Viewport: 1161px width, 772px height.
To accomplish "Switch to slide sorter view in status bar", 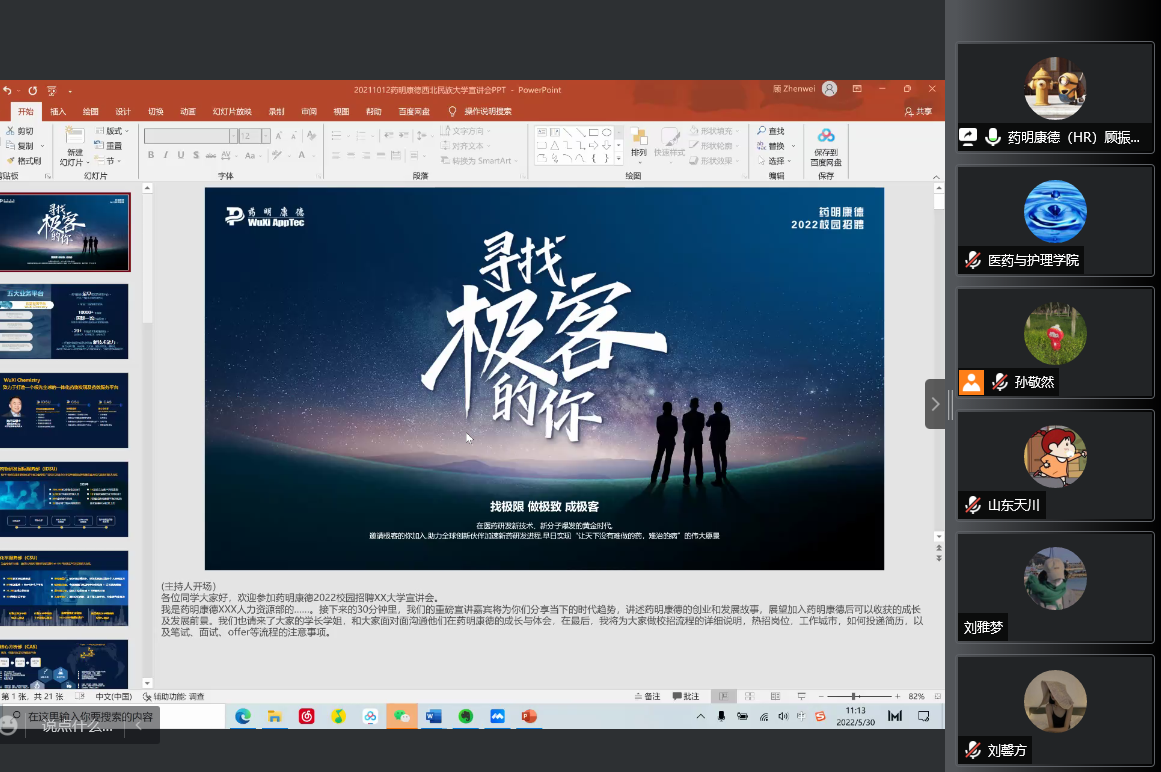I will (749, 696).
